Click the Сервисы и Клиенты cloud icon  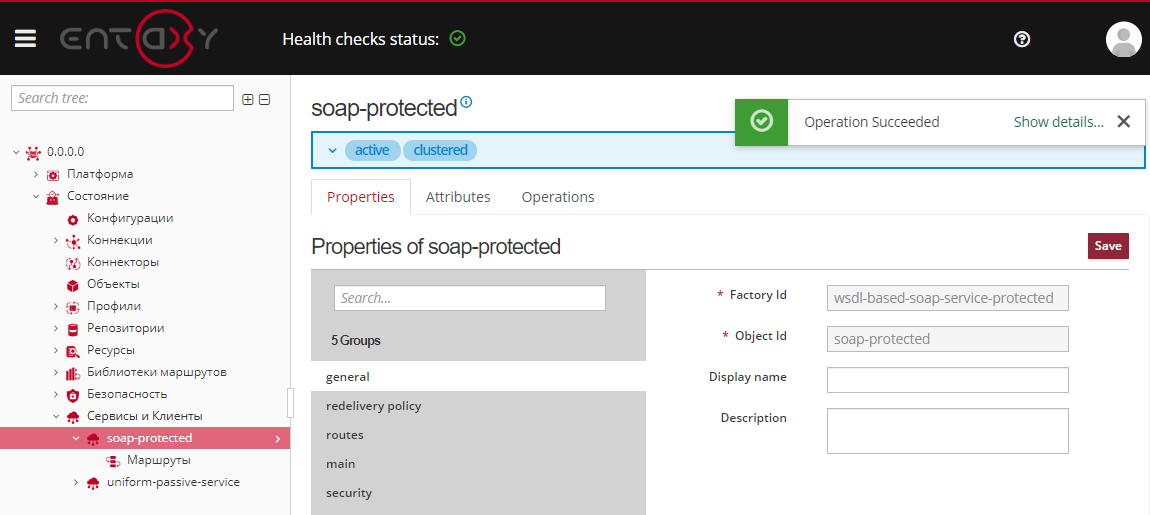73,417
